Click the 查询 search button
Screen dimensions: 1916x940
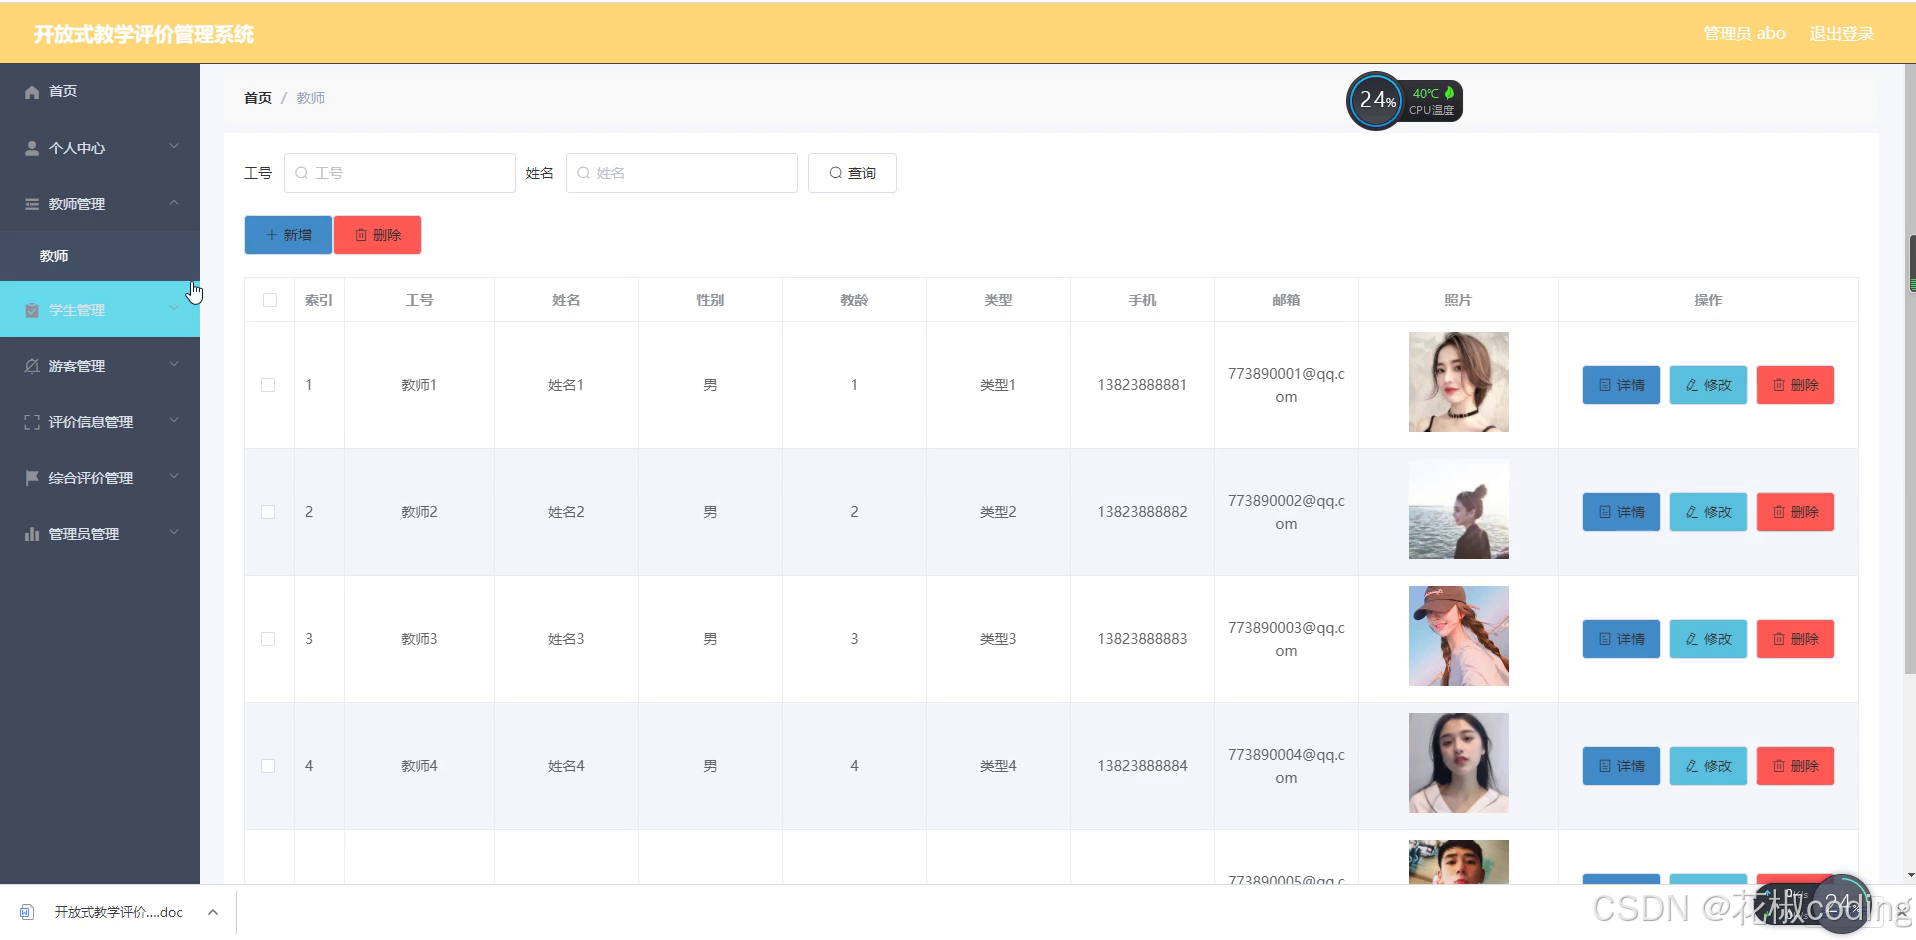click(x=852, y=173)
